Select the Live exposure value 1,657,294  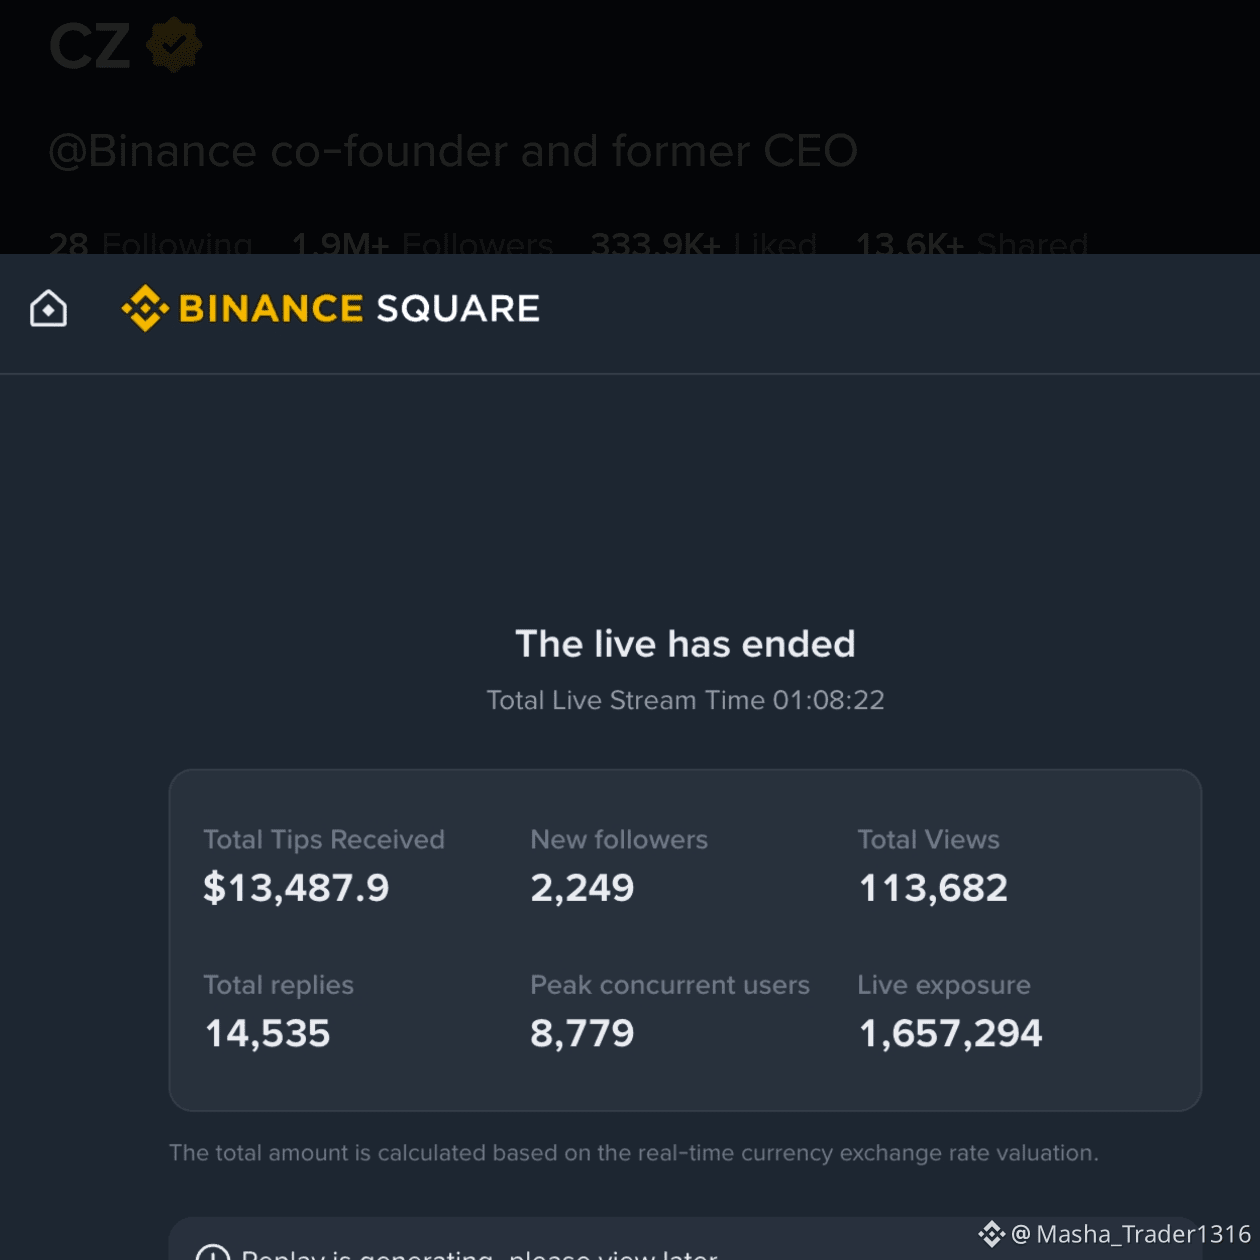pos(950,1033)
